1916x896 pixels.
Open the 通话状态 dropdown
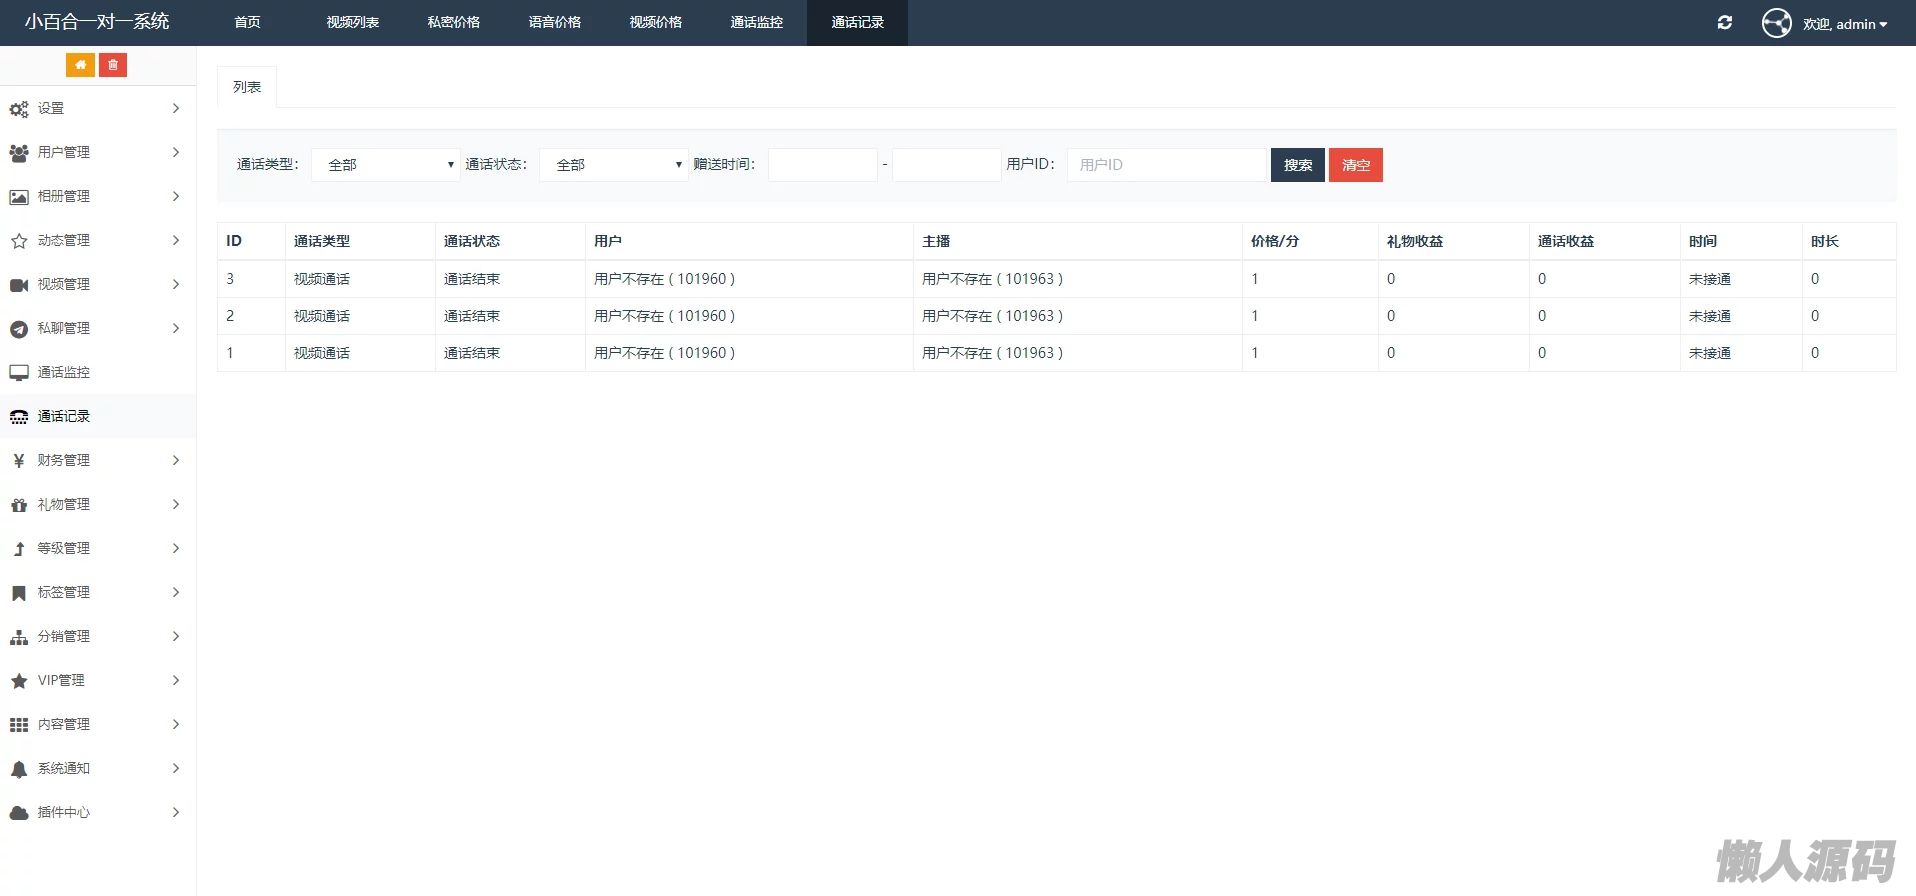[x=613, y=165]
